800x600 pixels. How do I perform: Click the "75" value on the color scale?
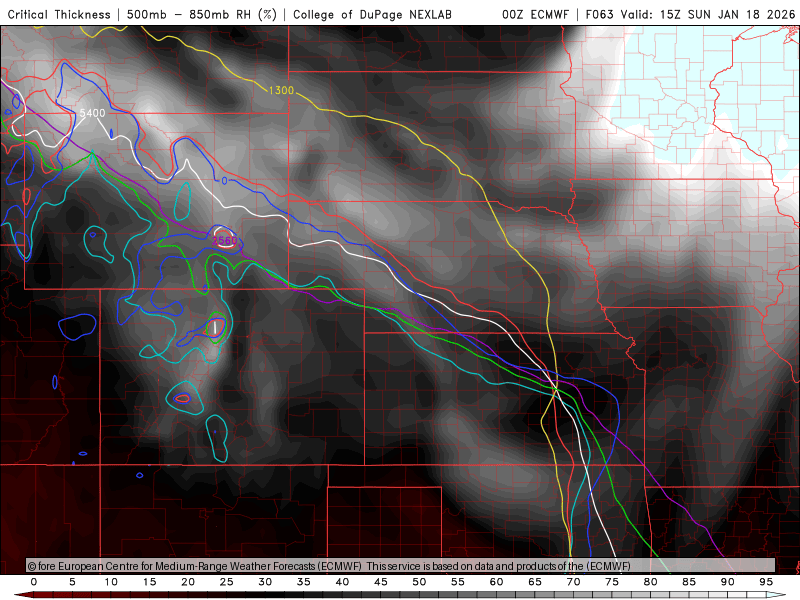[x=612, y=582]
